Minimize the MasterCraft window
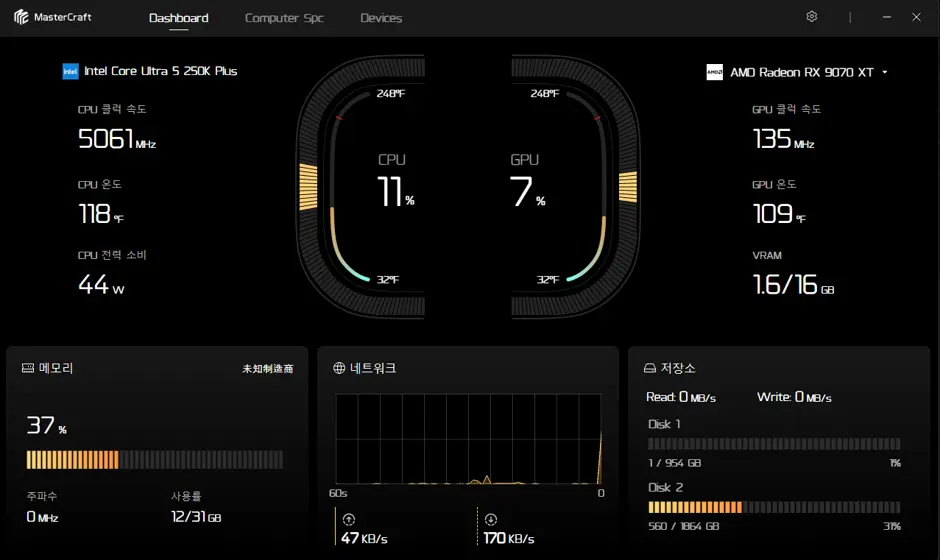Screen dimensions: 940x560 (887, 17)
